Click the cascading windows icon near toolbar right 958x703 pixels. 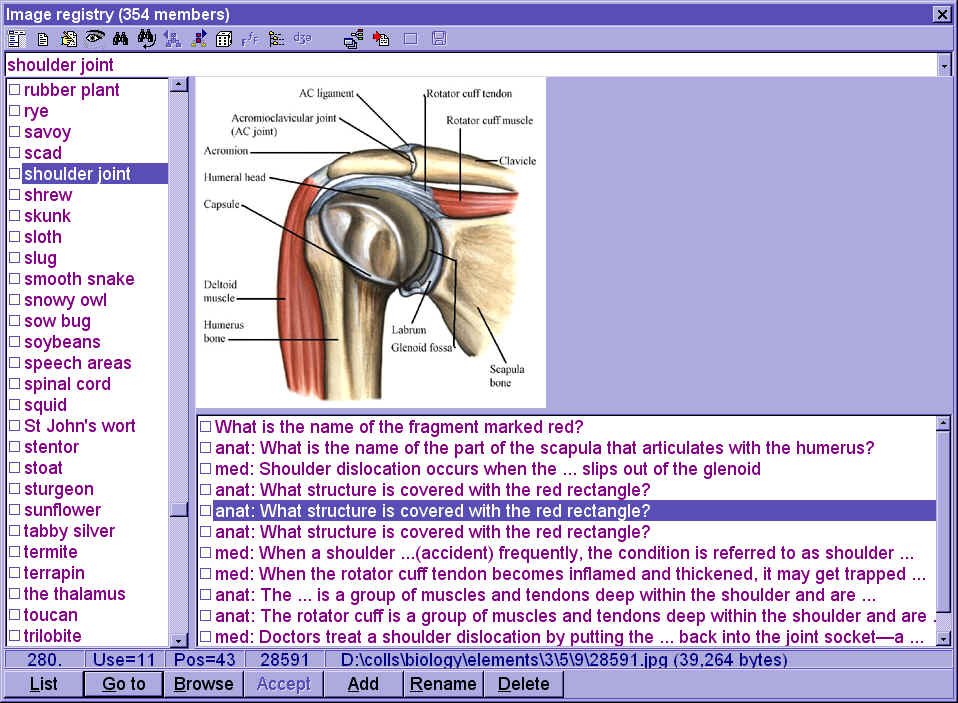352,39
